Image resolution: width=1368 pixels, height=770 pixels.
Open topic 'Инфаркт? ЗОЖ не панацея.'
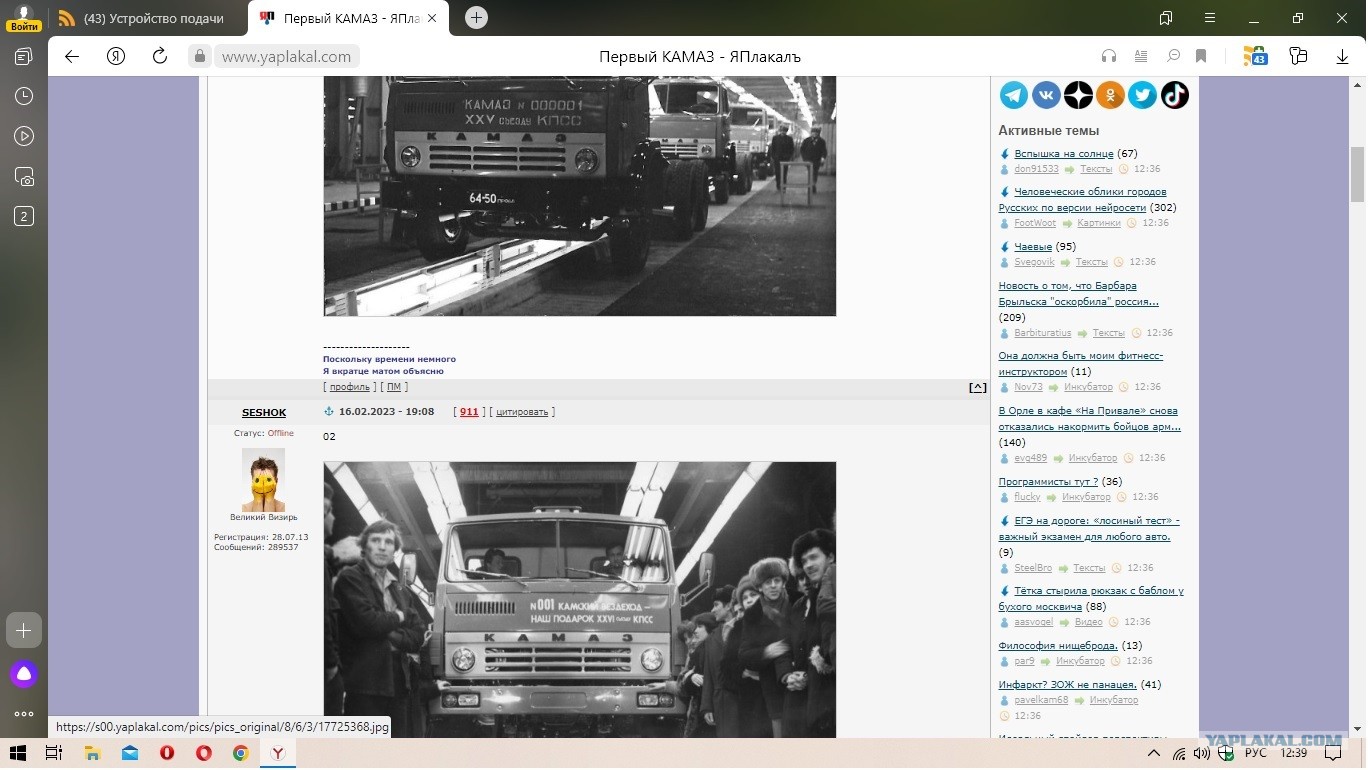[x=1068, y=685]
